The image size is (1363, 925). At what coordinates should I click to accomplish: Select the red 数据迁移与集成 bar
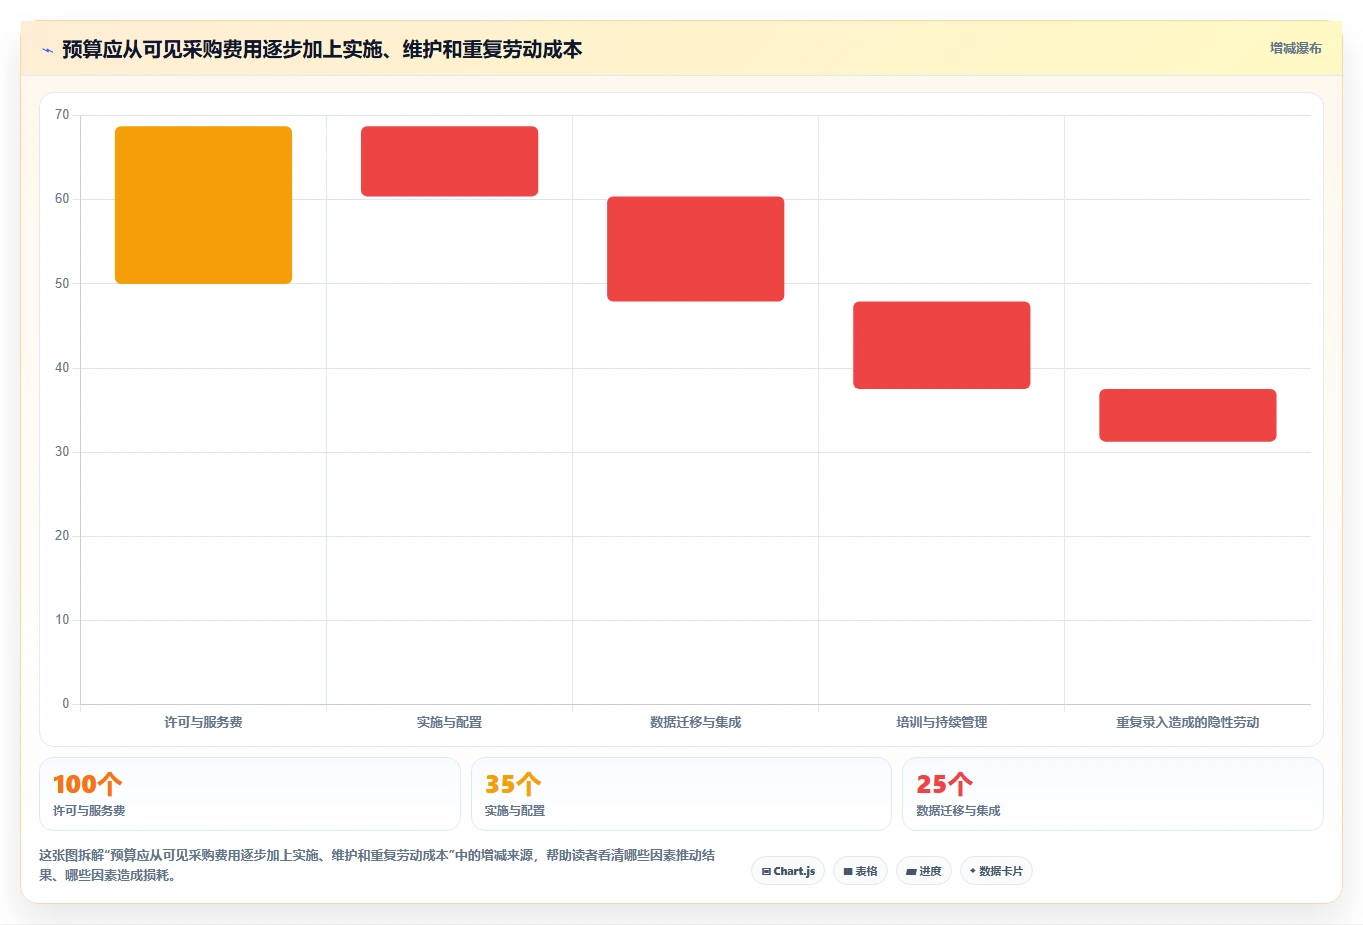coord(695,249)
